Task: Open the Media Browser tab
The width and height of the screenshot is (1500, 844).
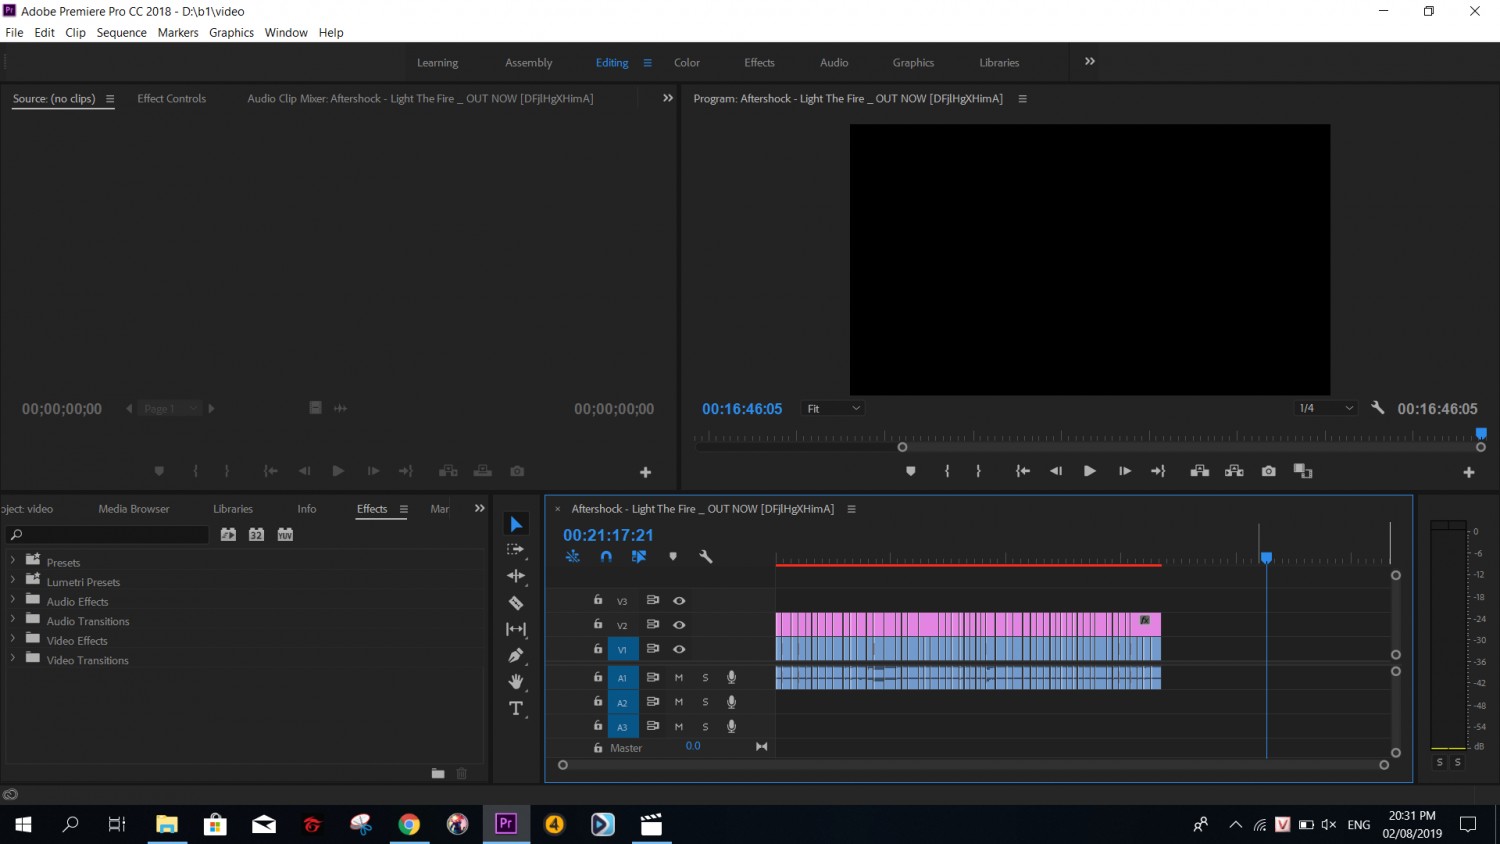Action: click(134, 509)
